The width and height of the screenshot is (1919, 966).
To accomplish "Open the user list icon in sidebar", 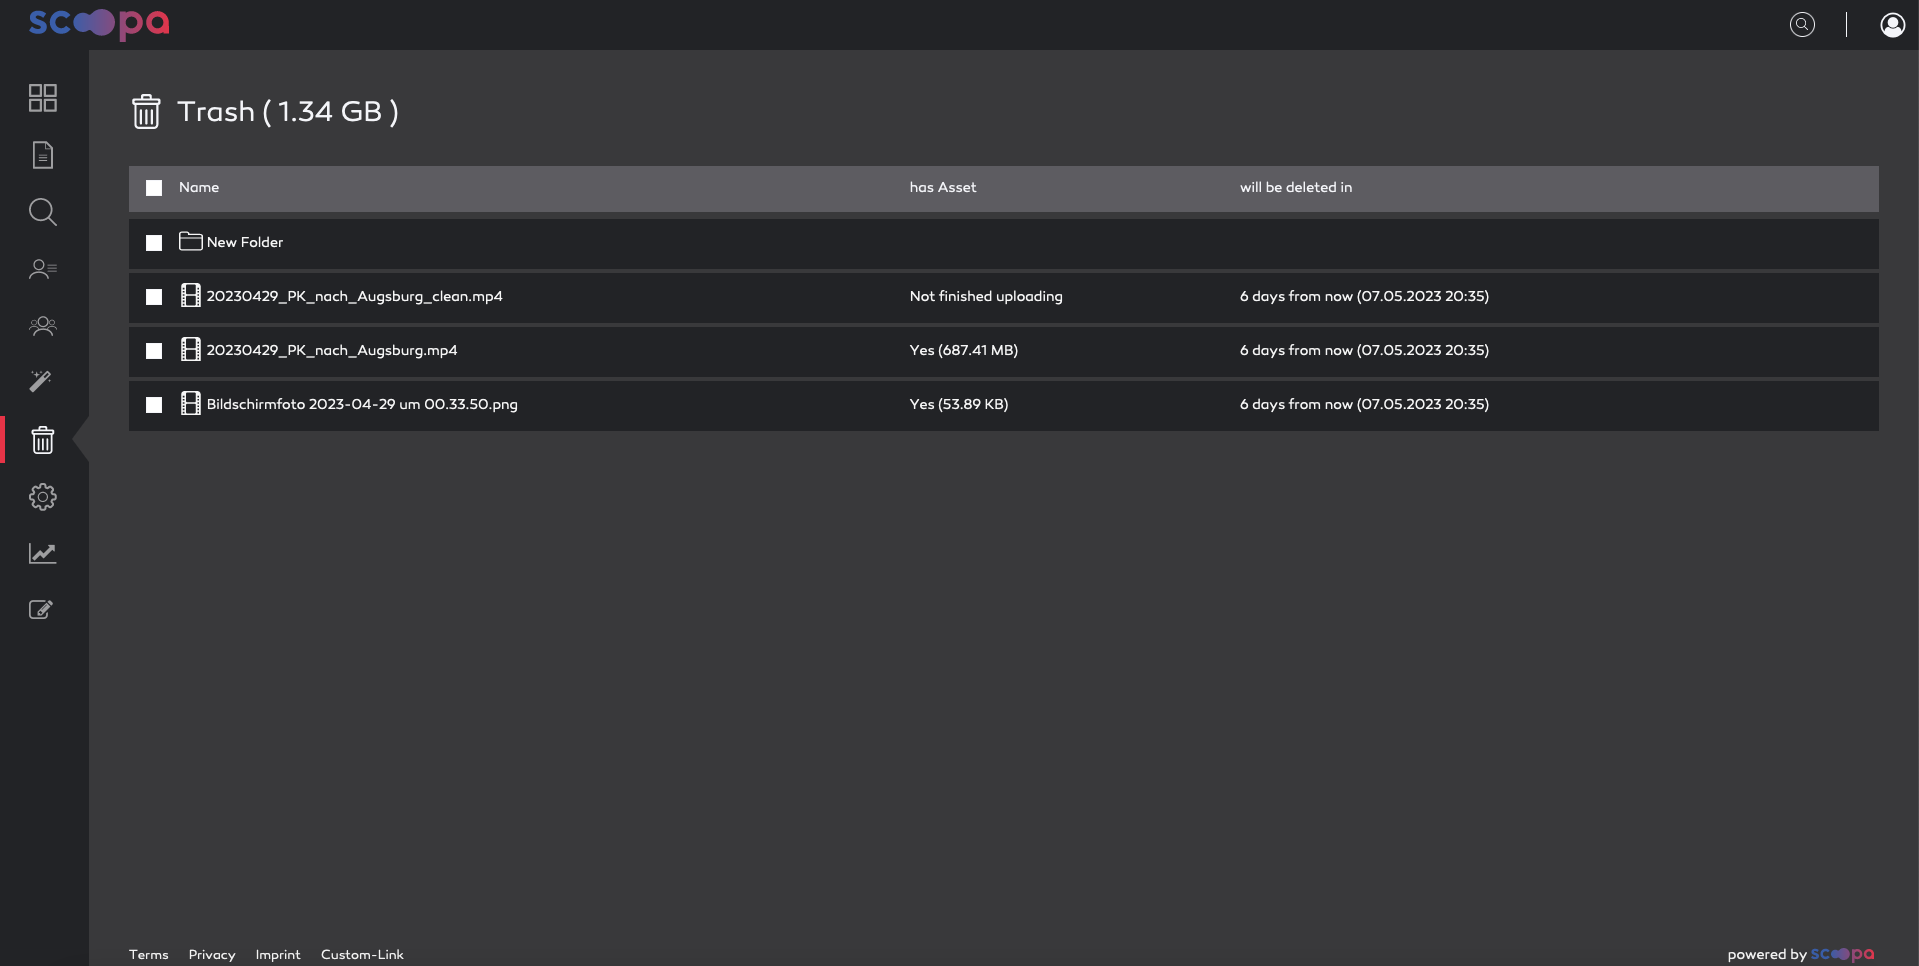I will click(x=43, y=269).
